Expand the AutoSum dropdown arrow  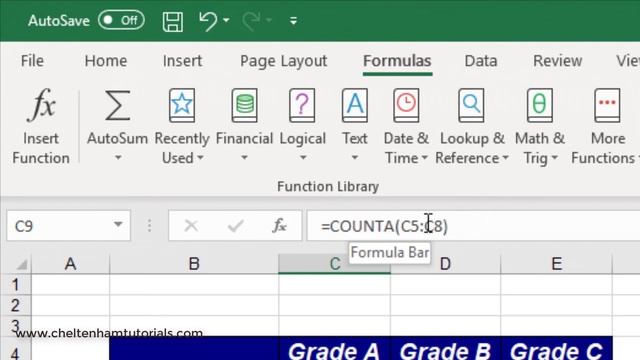(x=118, y=158)
